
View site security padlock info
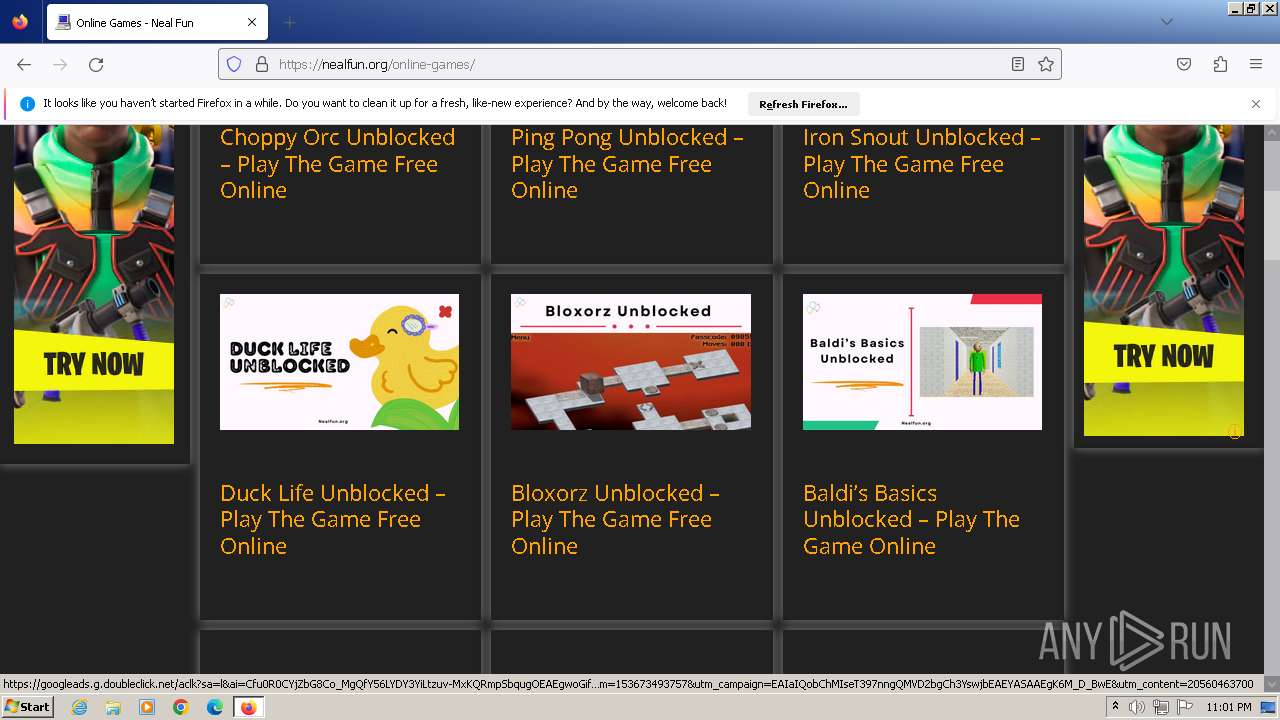[x=262, y=64]
